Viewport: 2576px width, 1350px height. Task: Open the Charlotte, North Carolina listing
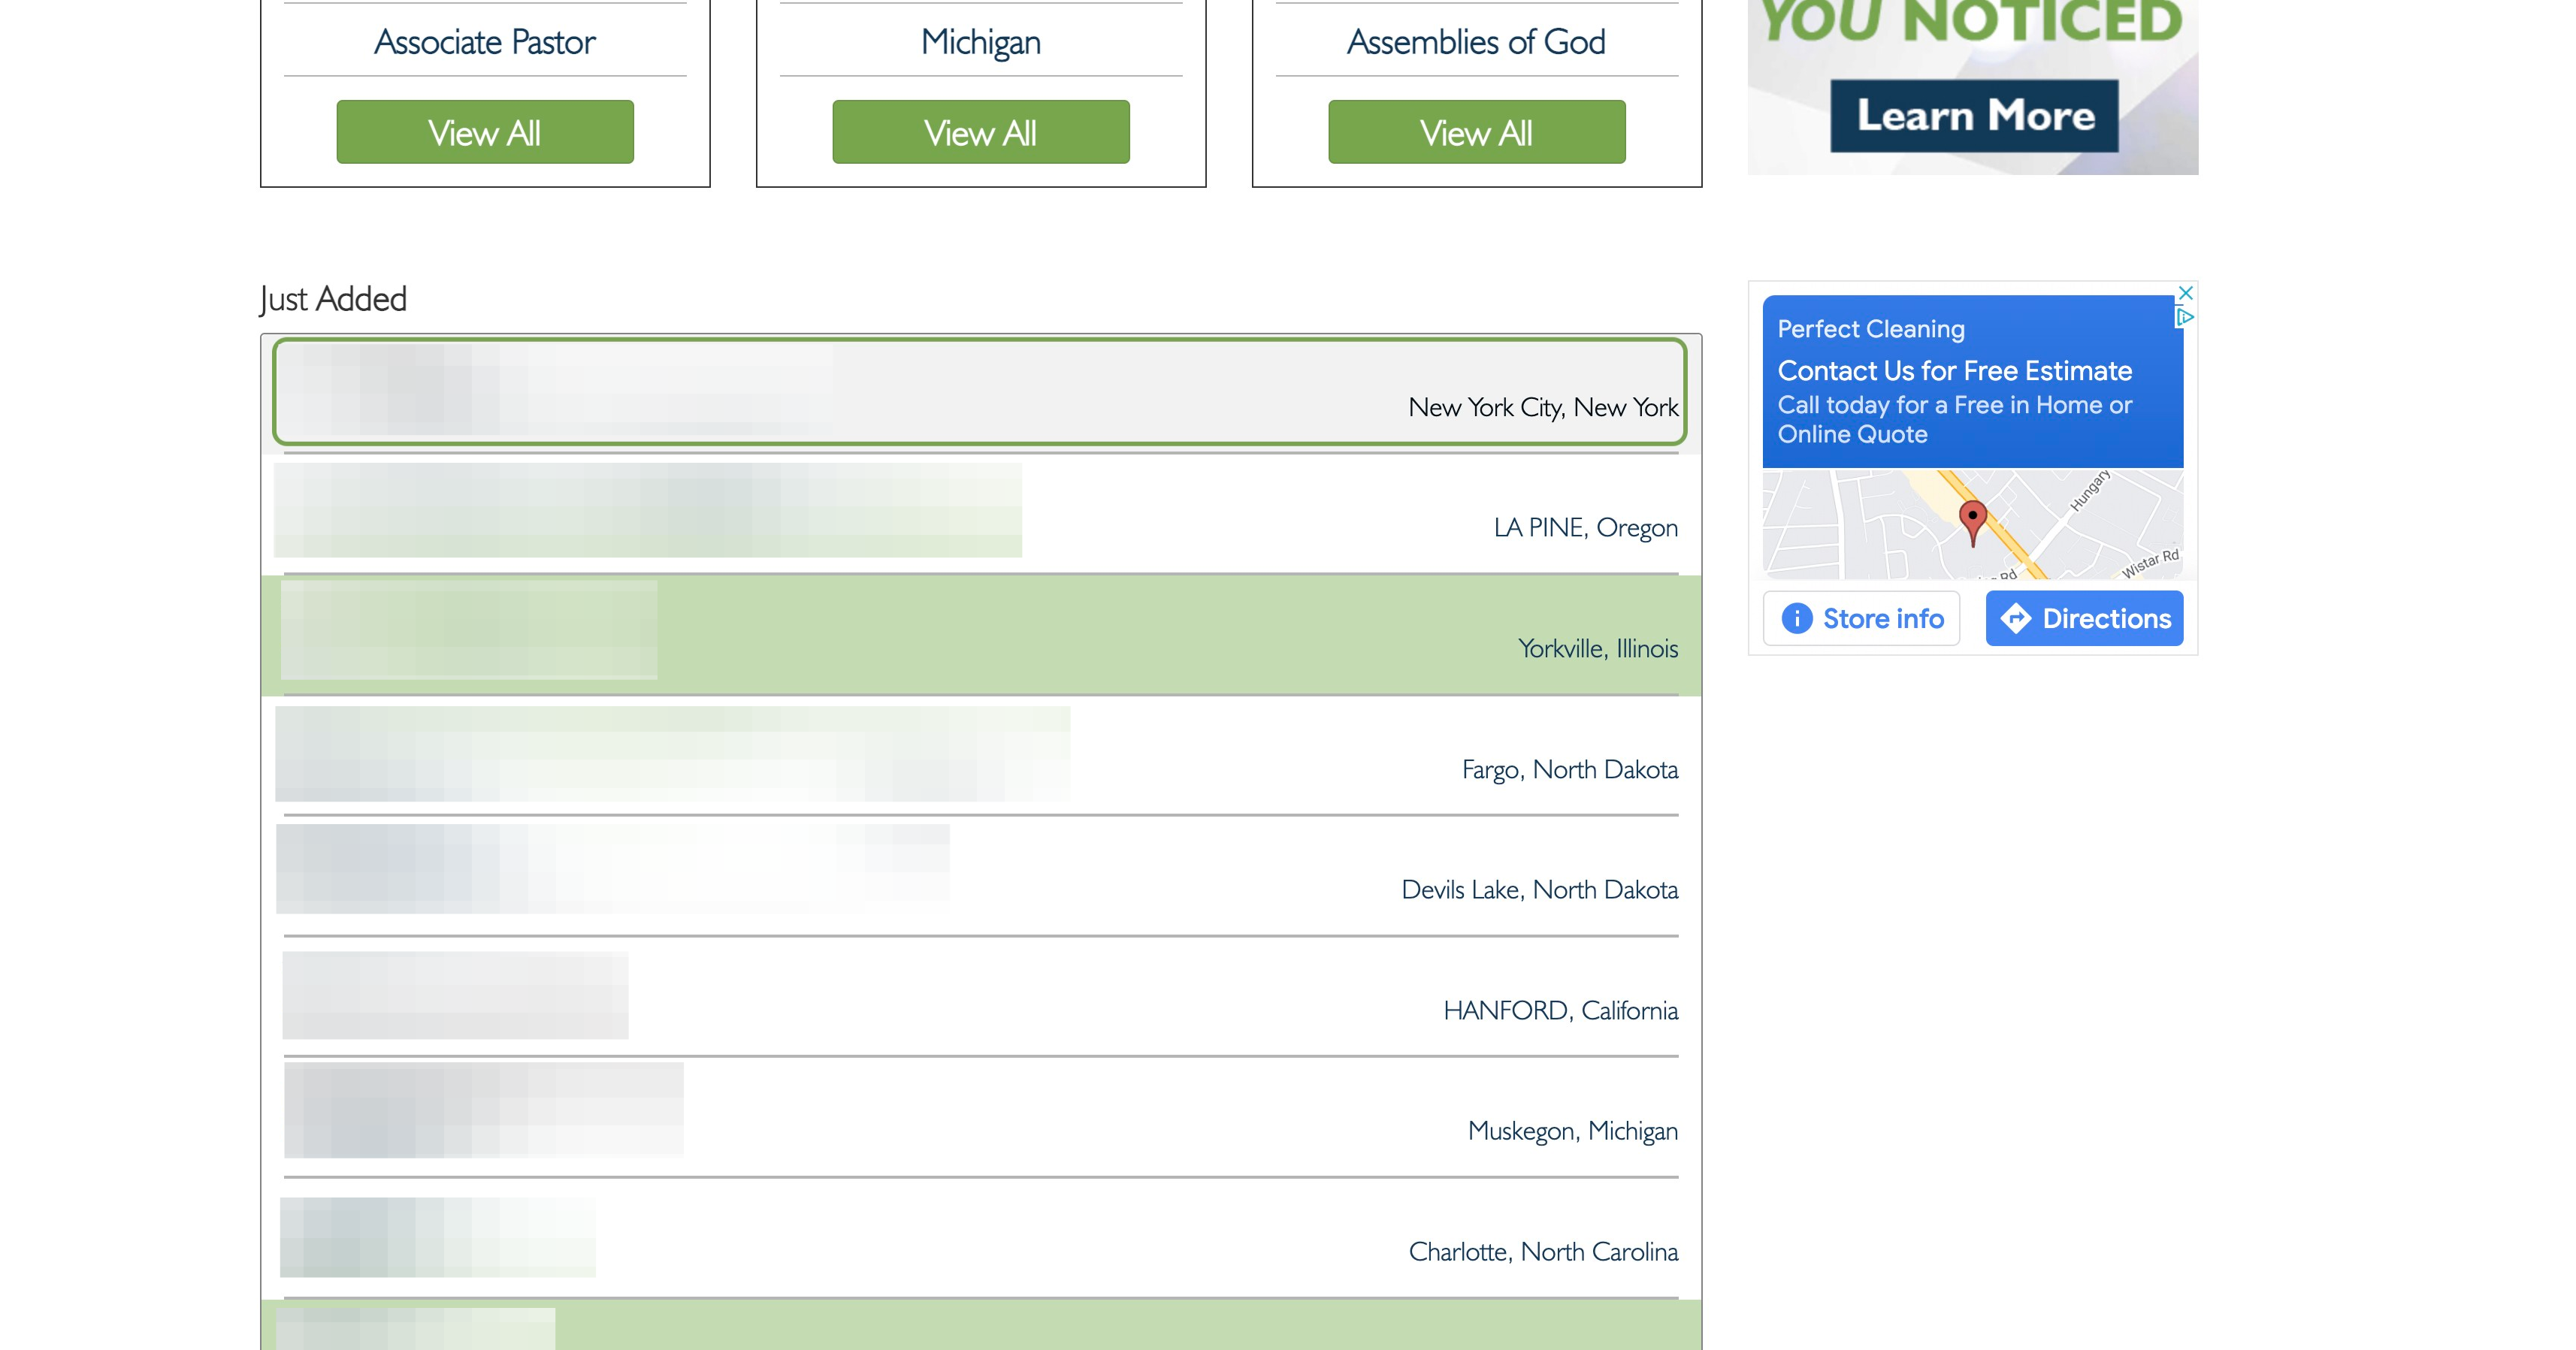pos(980,1238)
